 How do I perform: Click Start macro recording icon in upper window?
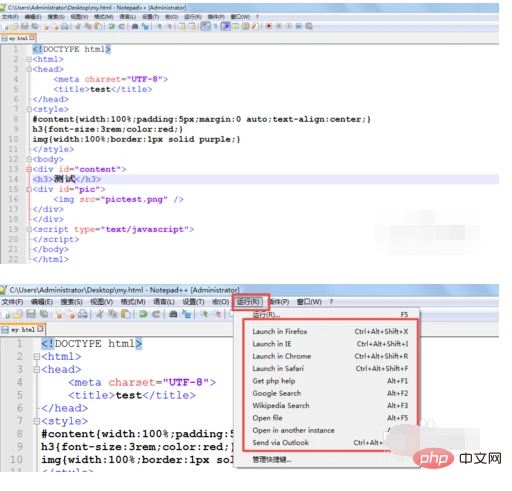tap(269, 26)
